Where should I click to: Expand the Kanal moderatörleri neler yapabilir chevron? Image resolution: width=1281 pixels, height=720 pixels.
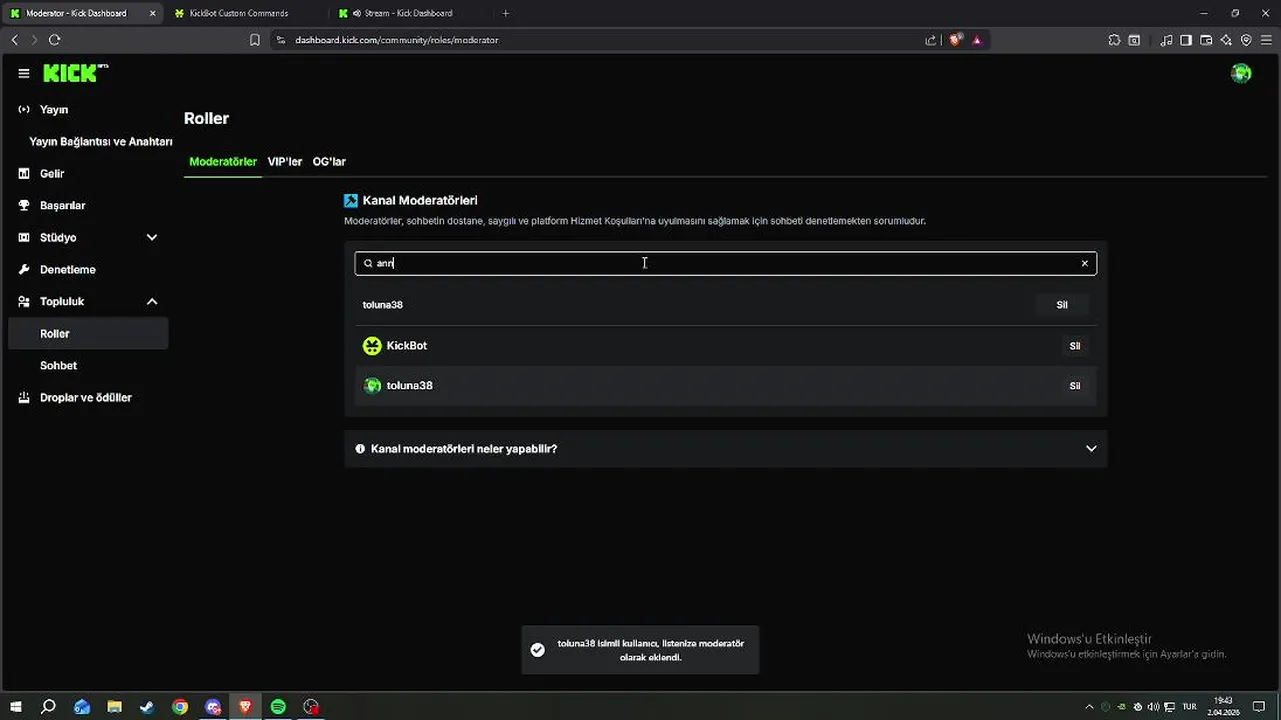[1091, 449]
